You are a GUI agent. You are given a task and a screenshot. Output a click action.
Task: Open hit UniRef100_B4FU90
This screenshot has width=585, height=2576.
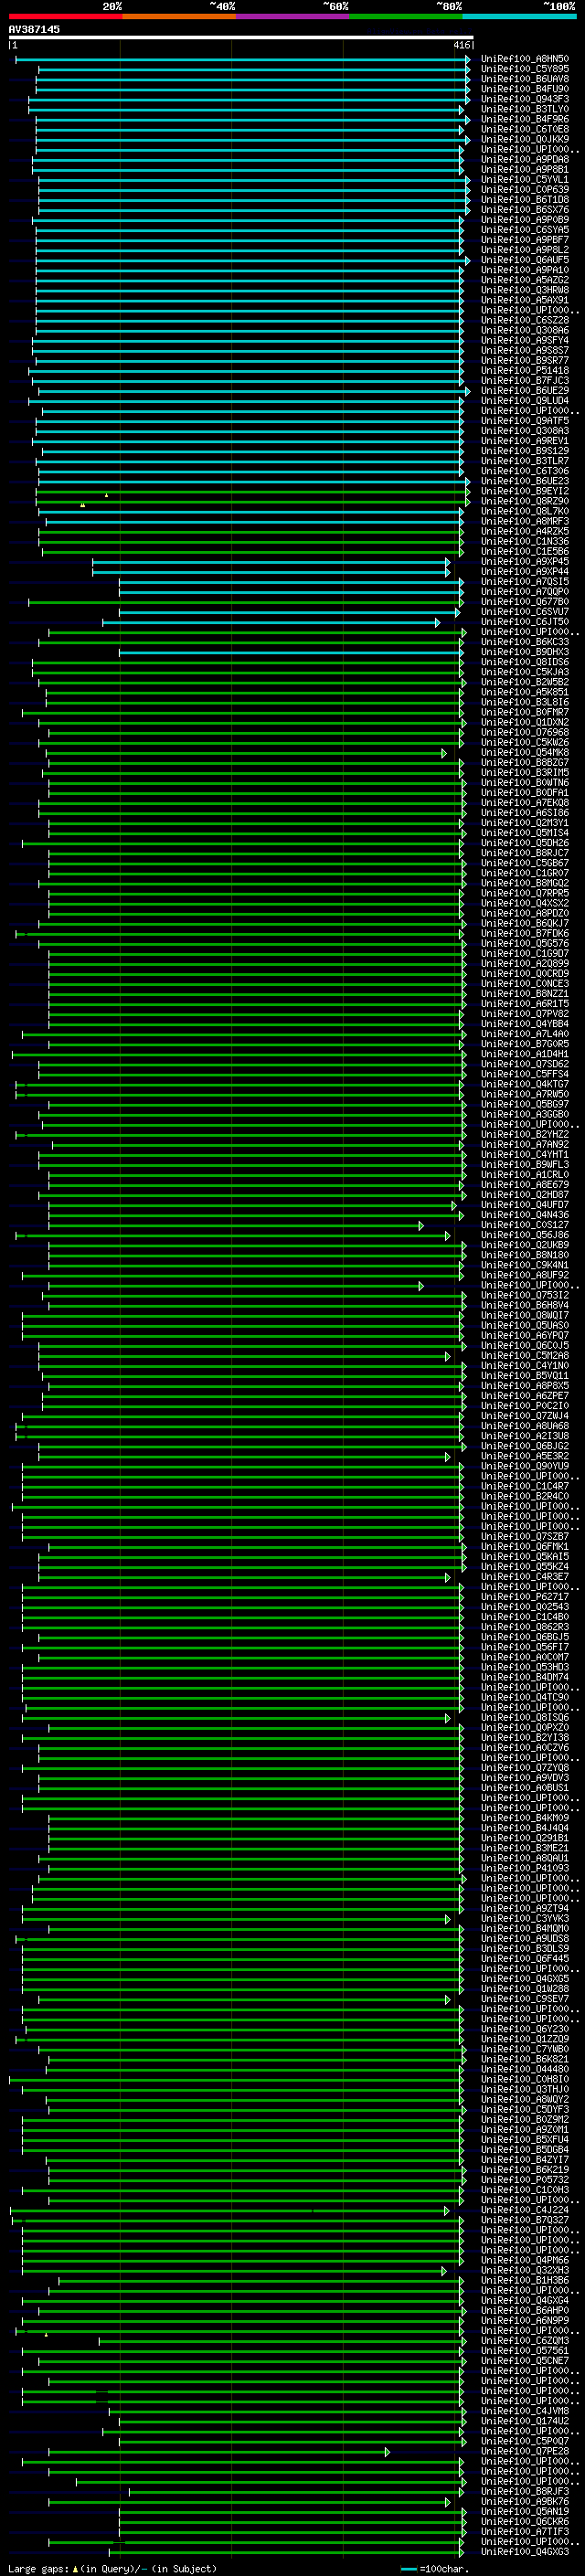(x=525, y=89)
